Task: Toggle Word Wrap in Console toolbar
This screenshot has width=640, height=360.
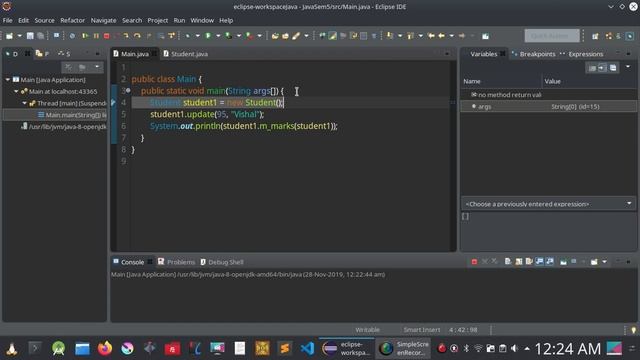Action: (x=529, y=262)
